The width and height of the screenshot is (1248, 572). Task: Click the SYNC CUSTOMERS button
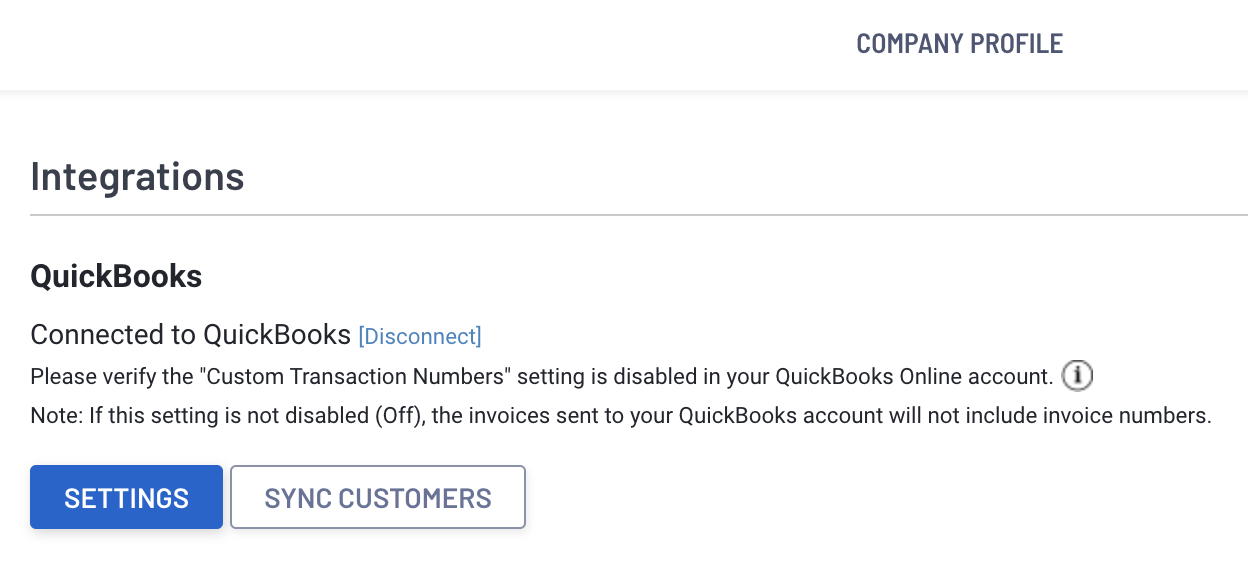(378, 497)
